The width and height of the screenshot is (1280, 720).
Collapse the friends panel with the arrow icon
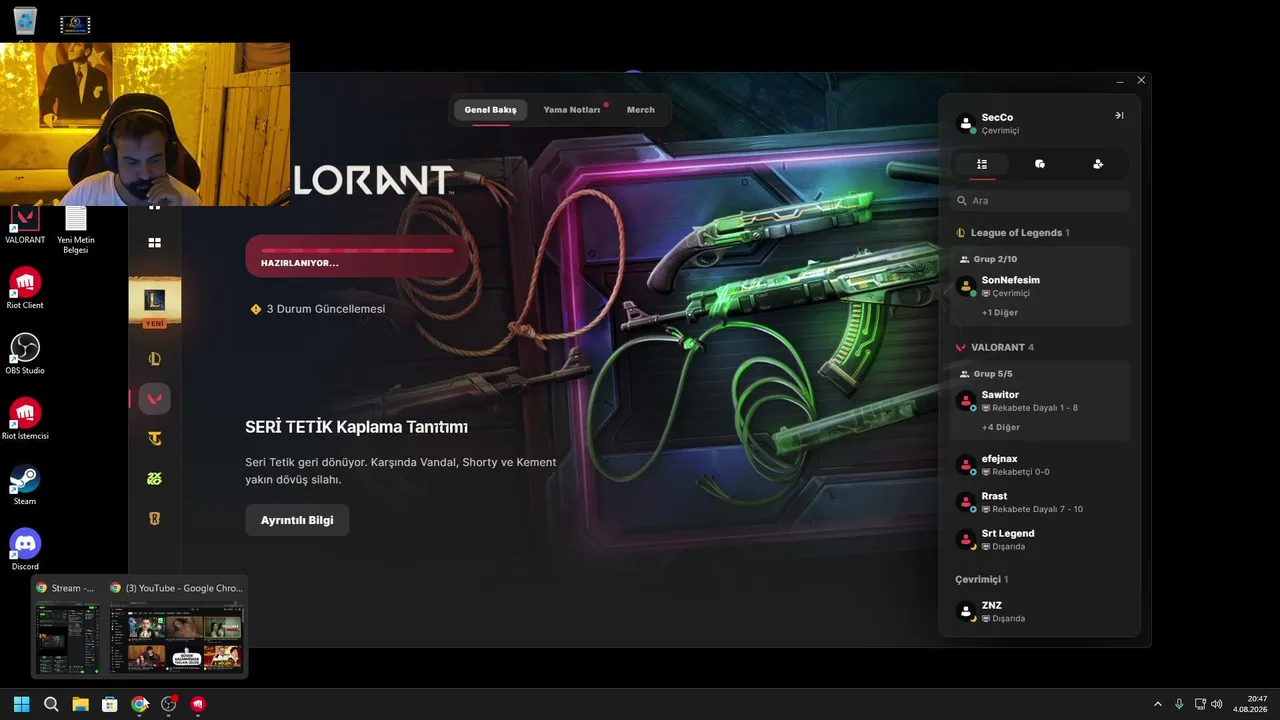pos(1119,116)
